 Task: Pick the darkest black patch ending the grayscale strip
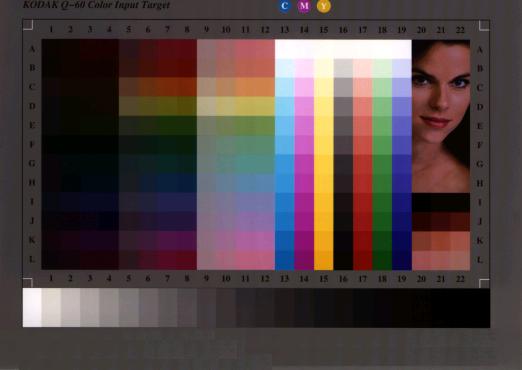[x=480, y=308]
